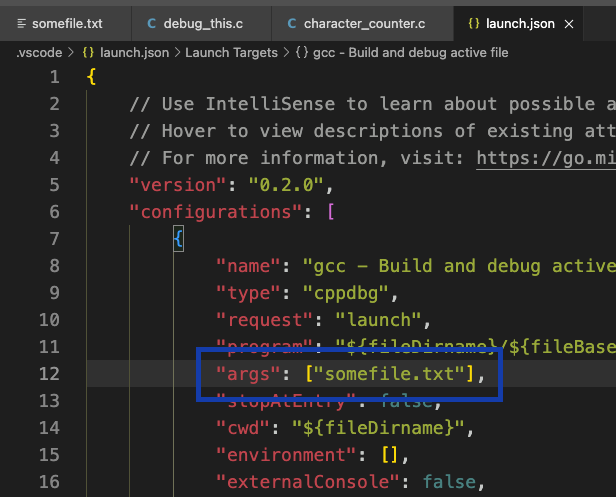Click line number 12 in the gutter
The height and width of the screenshot is (497, 616).
[50, 374]
